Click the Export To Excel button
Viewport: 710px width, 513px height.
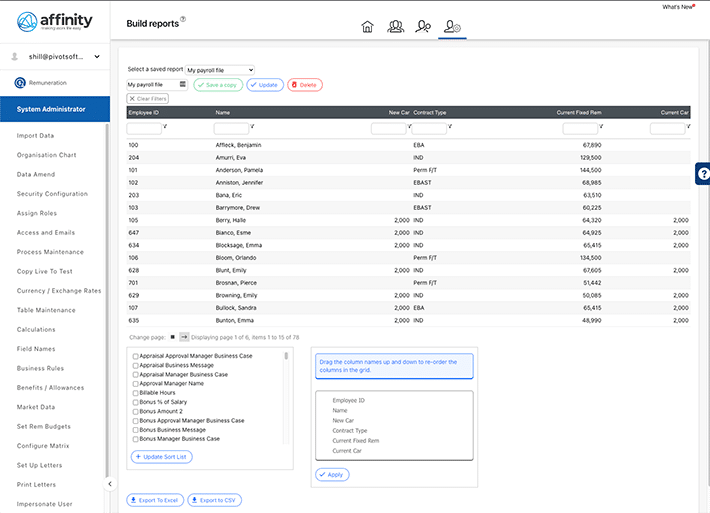click(154, 500)
